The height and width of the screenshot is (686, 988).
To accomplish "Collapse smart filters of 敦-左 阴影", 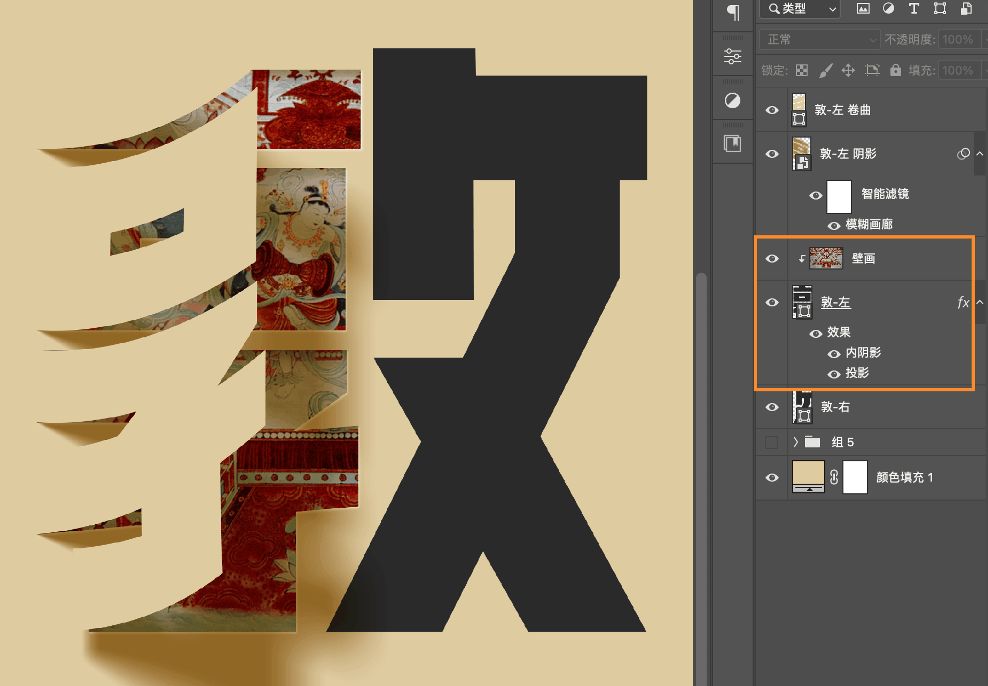I will tap(980, 154).
